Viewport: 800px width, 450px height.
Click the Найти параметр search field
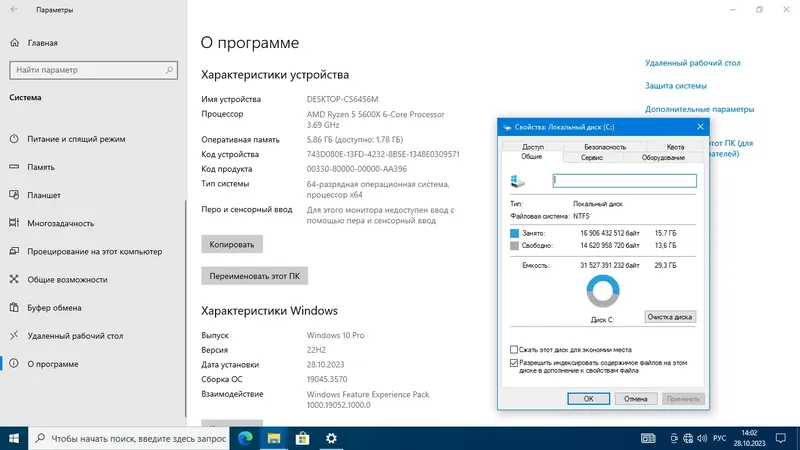point(93,70)
